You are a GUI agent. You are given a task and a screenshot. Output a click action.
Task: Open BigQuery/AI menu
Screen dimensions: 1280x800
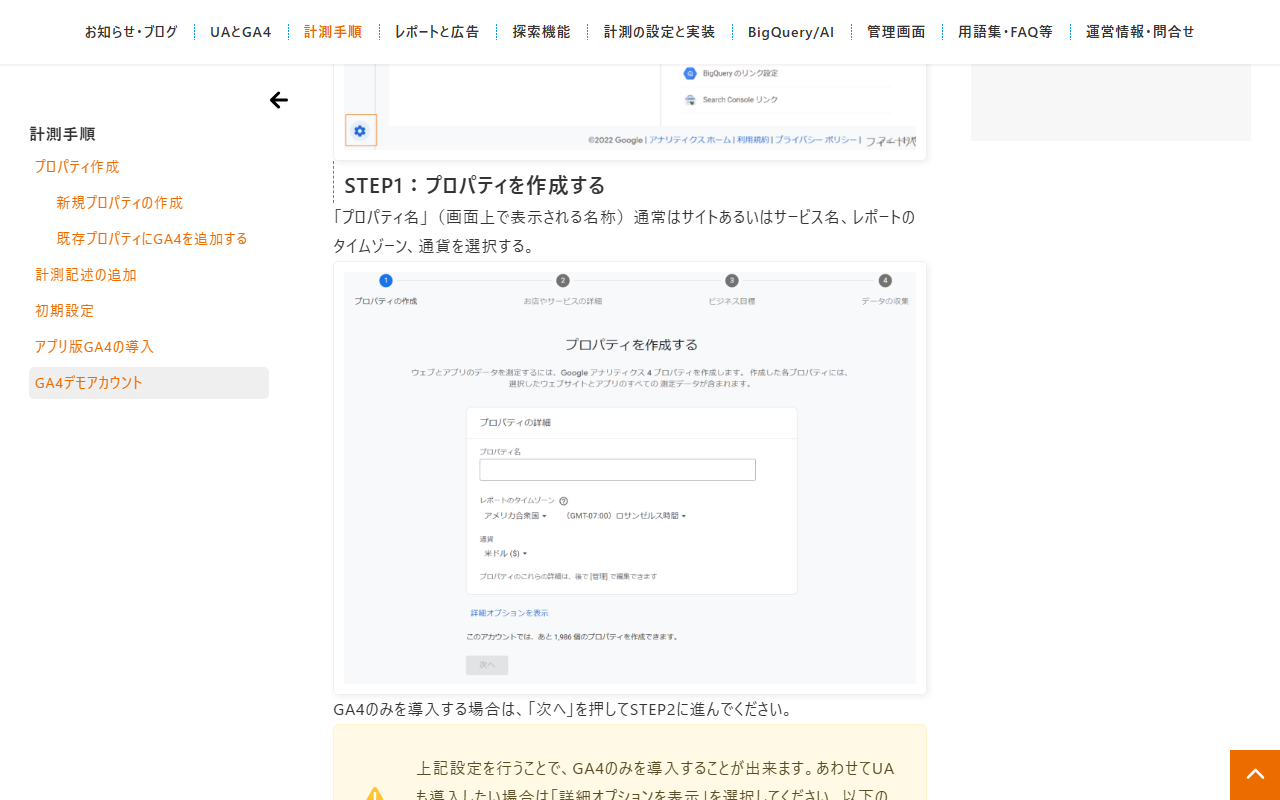[x=791, y=32]
